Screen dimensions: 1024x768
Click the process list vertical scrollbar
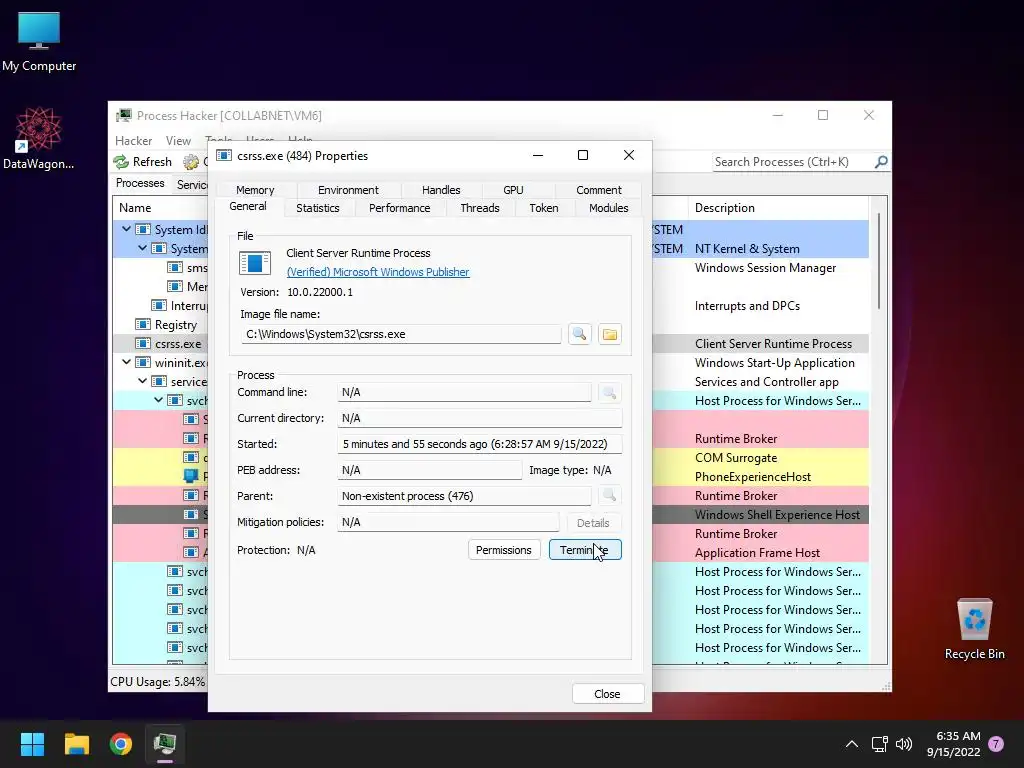(x=879, y=261)
